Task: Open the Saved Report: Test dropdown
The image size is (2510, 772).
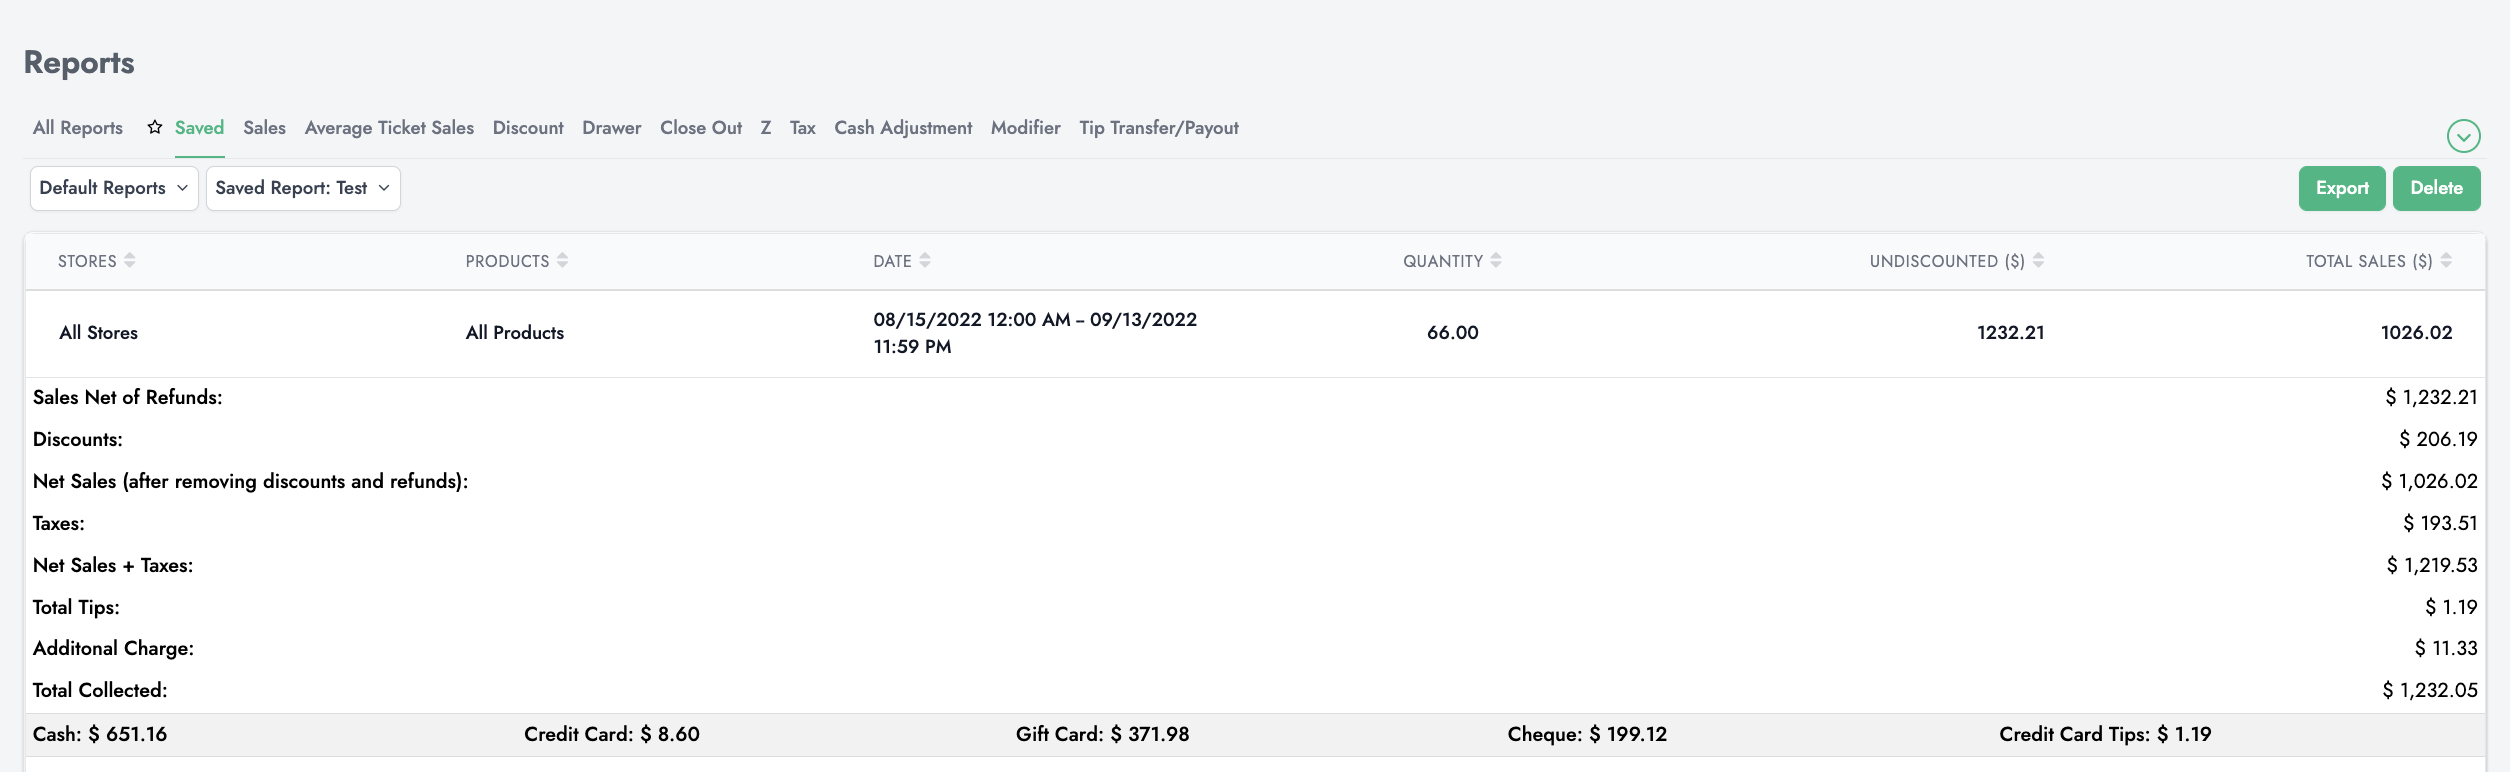Action: (303, 188)
